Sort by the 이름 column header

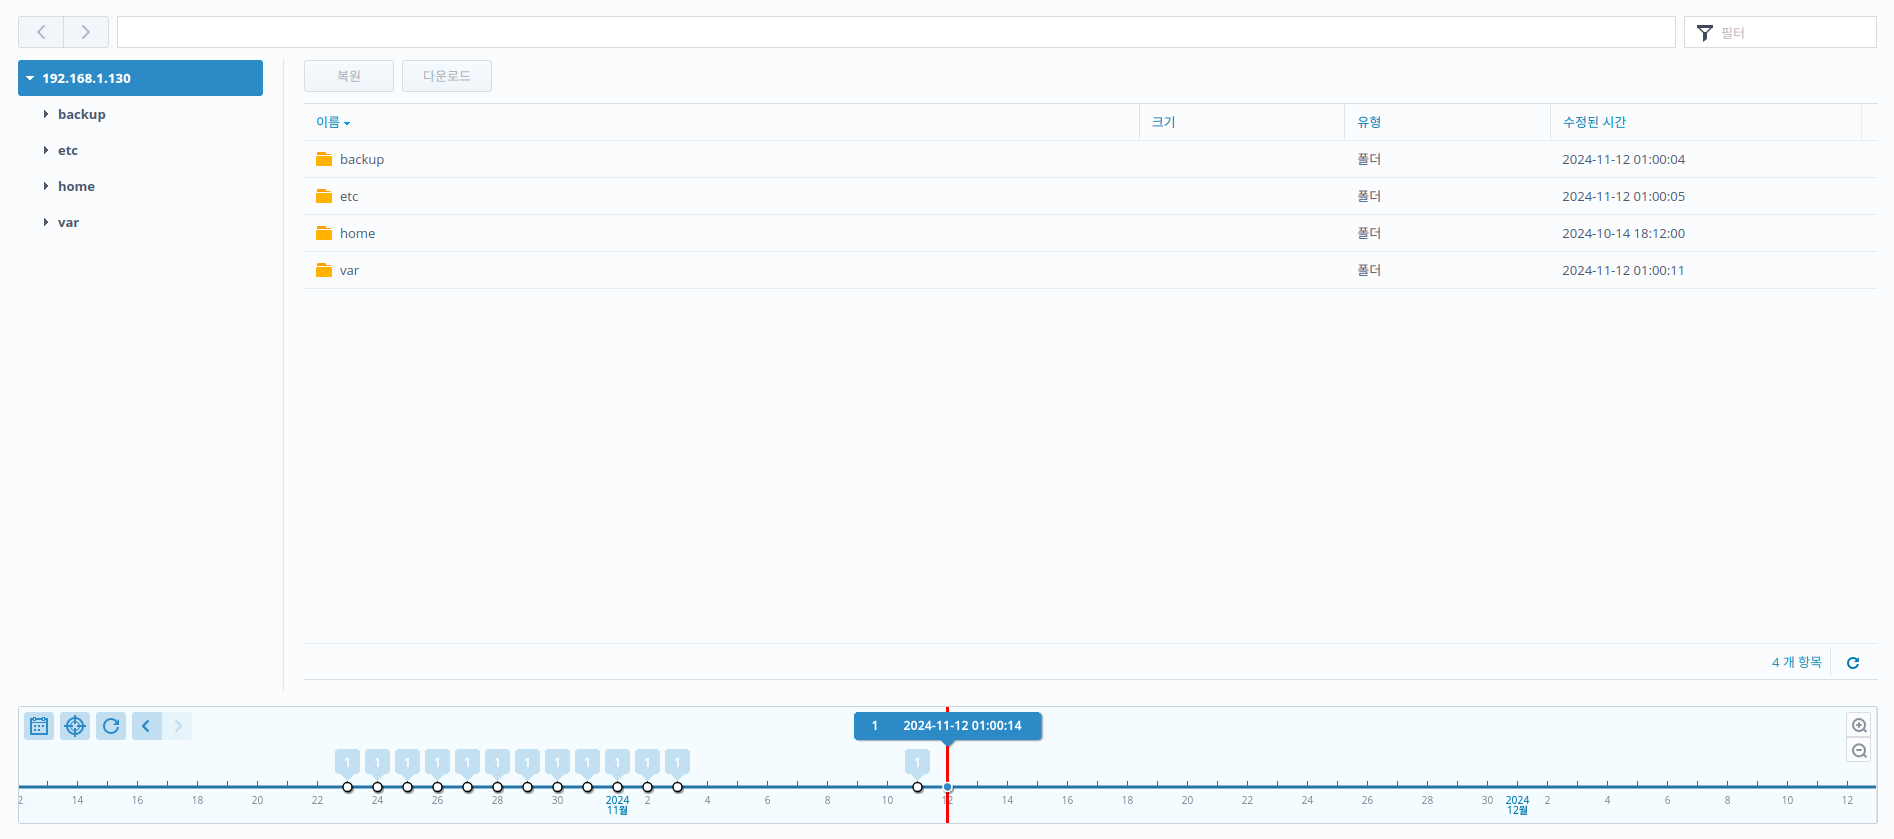tap(328, 122)
